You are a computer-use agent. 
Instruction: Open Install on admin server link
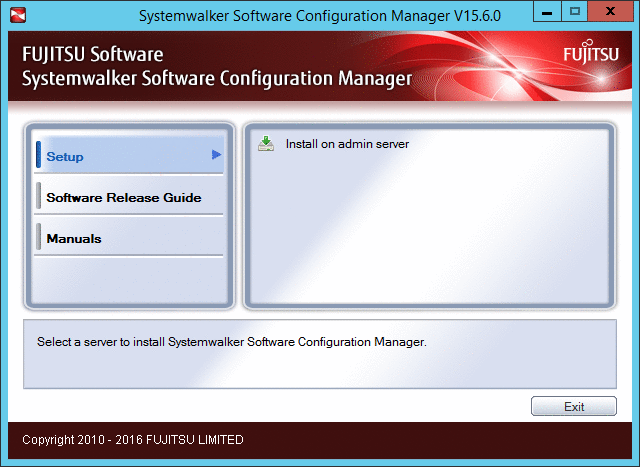[x=347, y=144]
